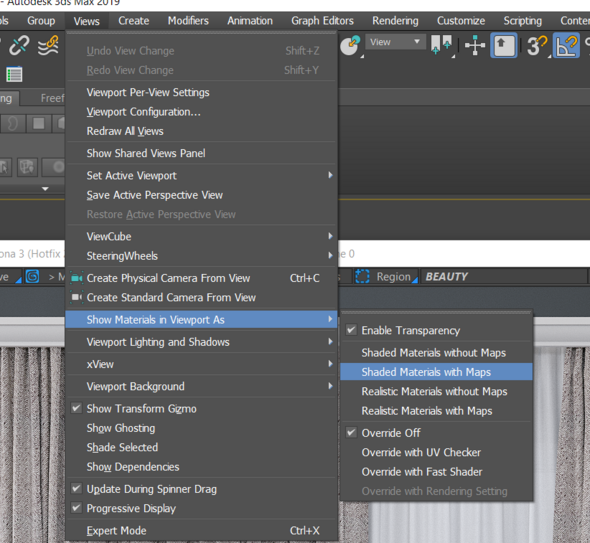Choose Override with UV Checker
The image size is (590, 543).
436,452
